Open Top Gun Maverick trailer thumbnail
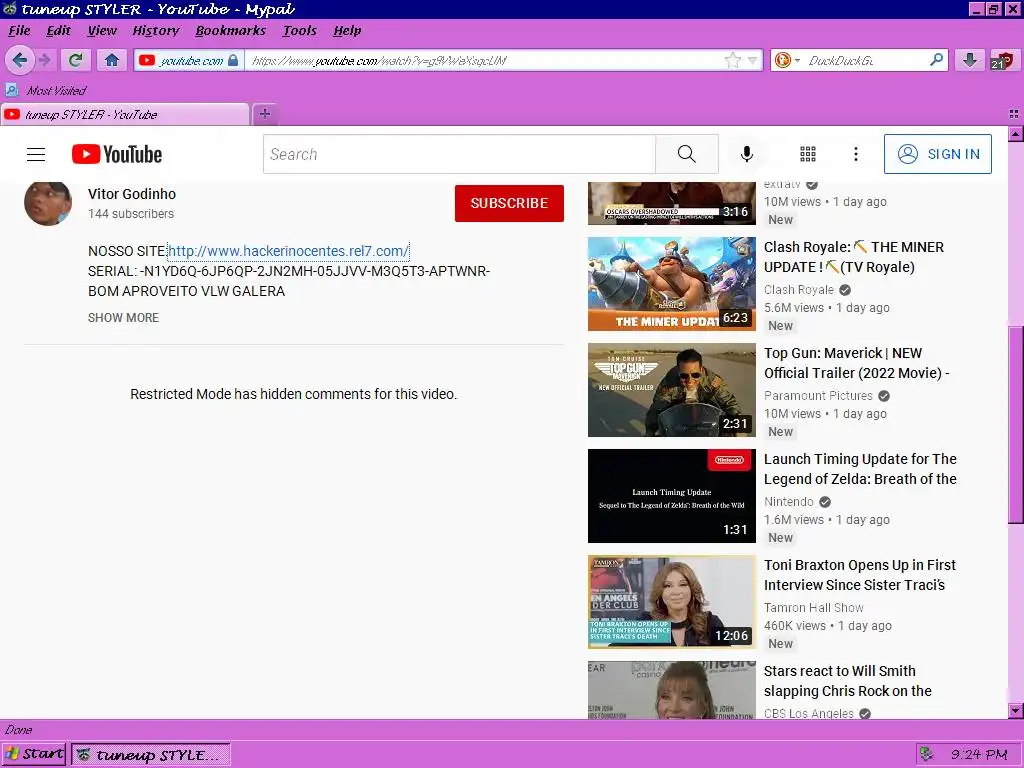Viewport: 1024px width, 768px height. (671, 390)
